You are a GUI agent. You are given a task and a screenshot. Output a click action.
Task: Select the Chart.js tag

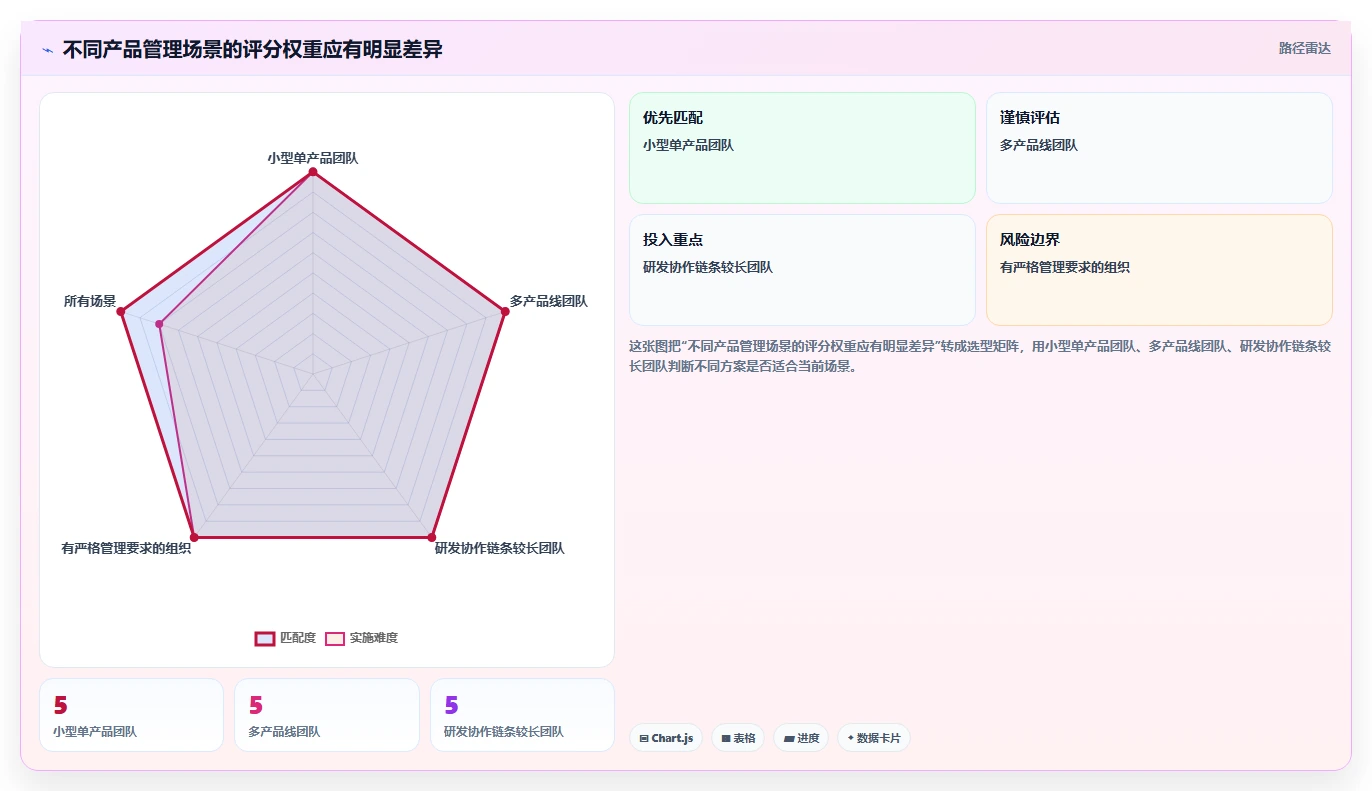click(x=666, y=738)
